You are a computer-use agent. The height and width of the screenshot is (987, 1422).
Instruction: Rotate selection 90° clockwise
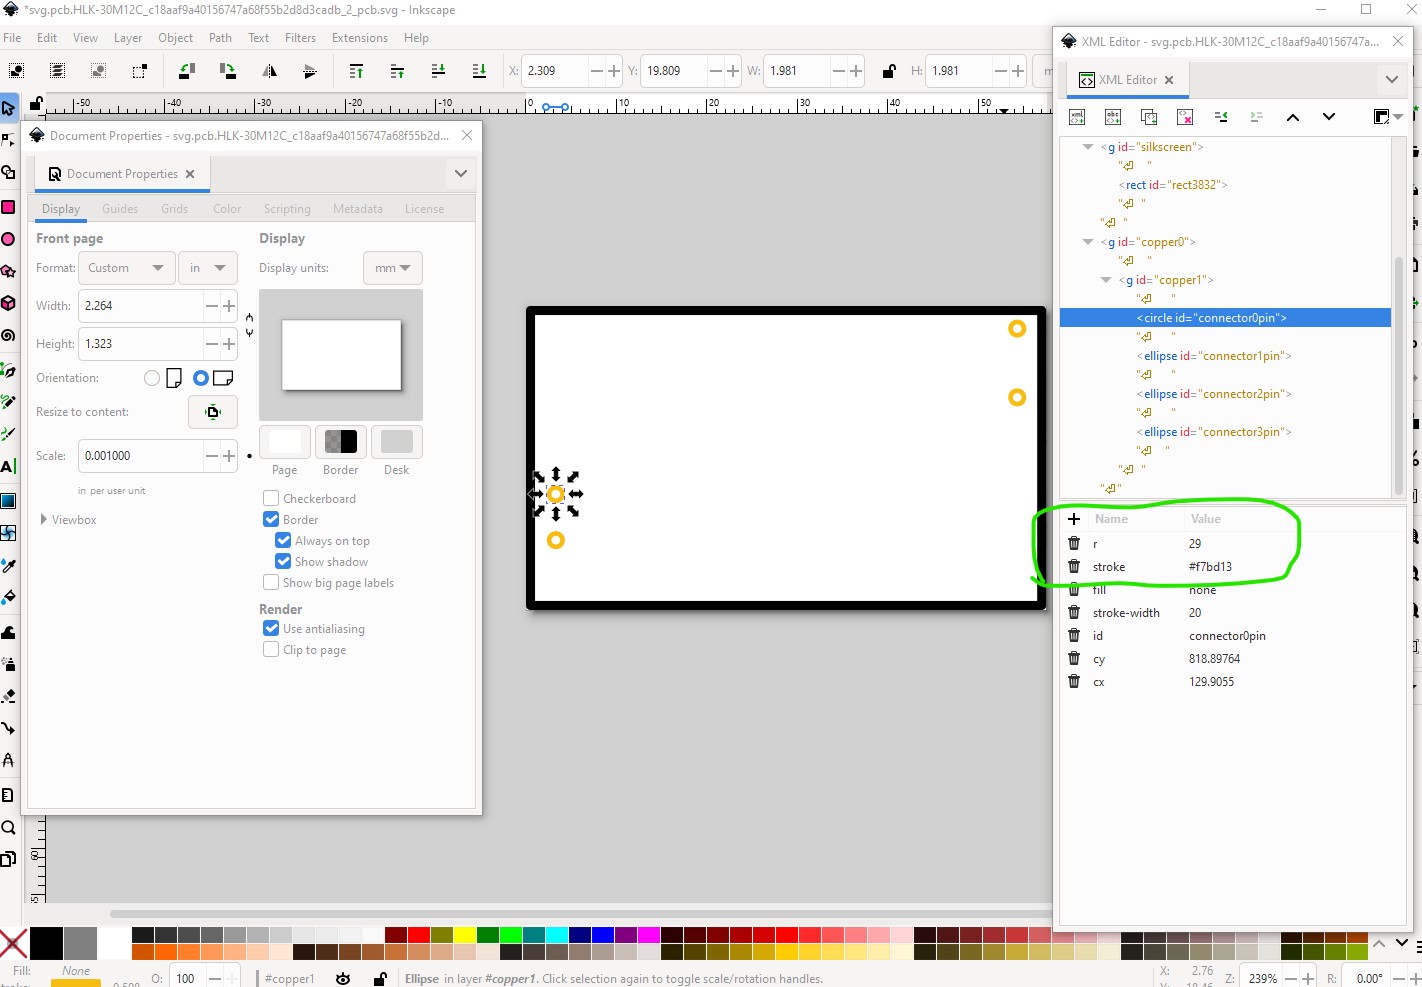[x=227, y=71]
